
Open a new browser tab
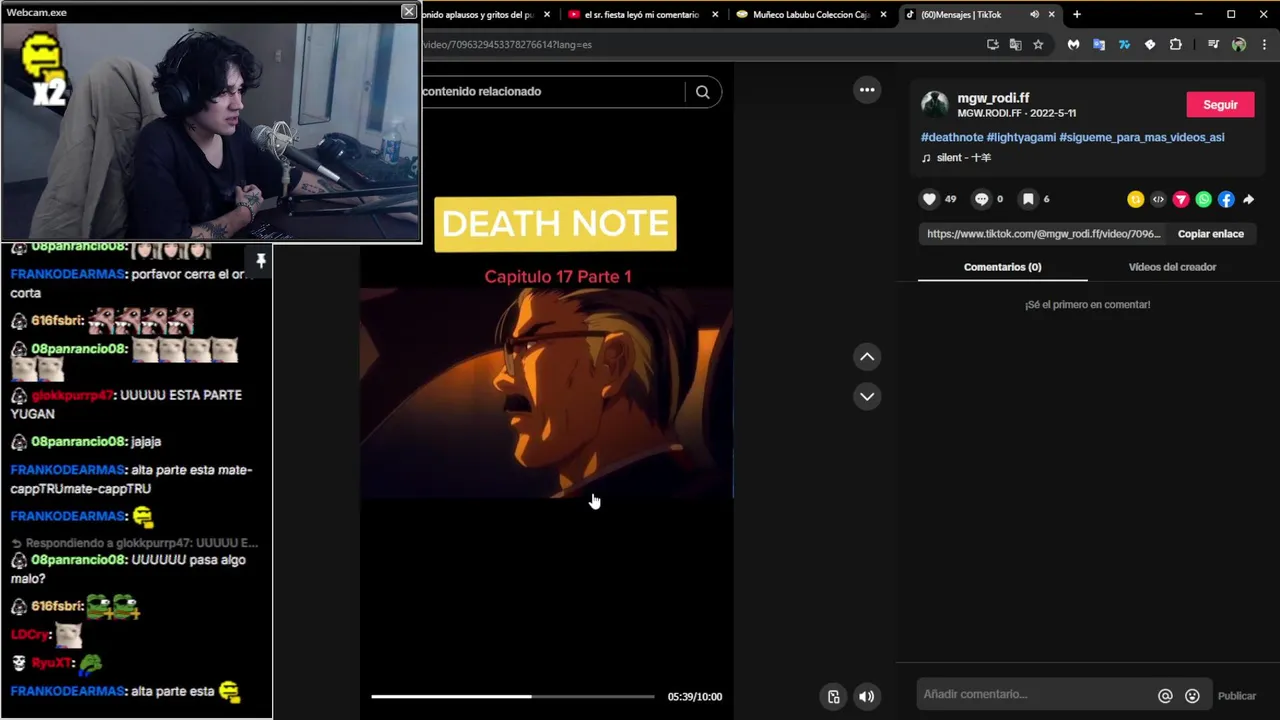[1077, 14]
